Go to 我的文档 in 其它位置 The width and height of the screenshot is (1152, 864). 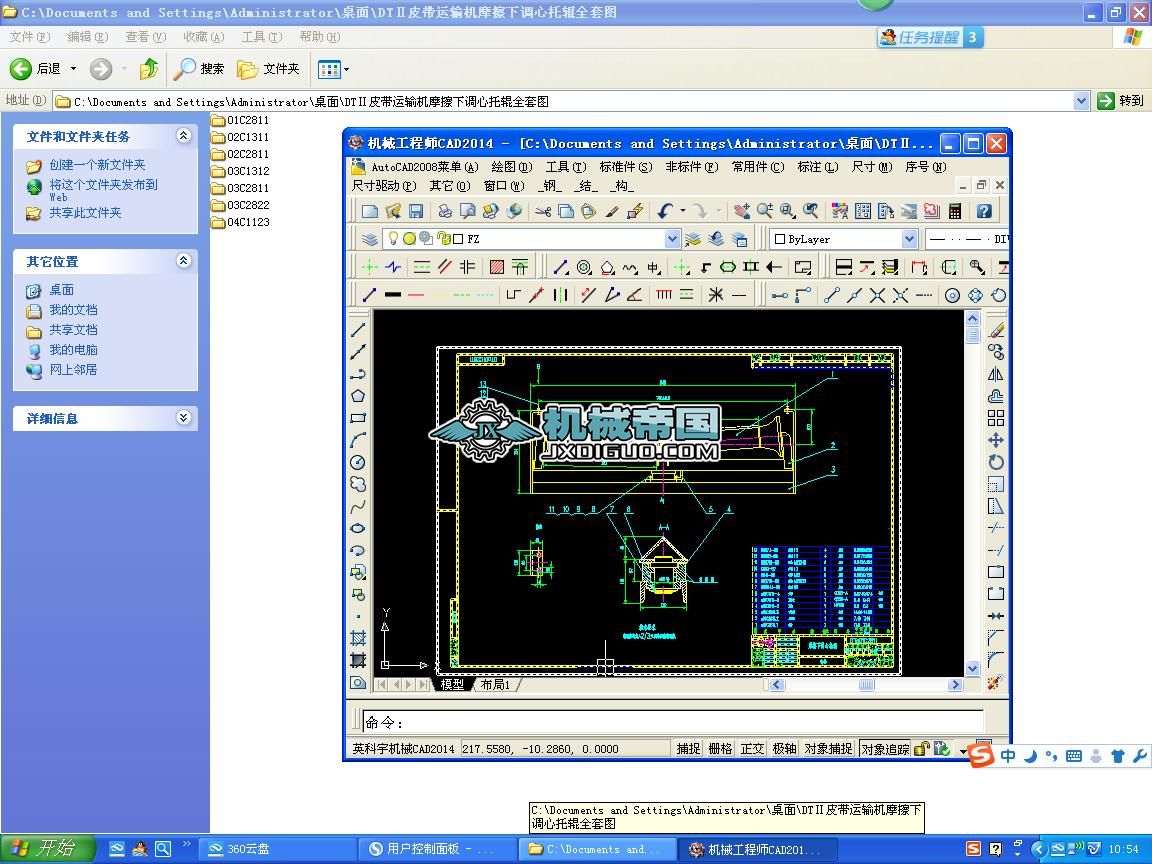click(x=73, y=310)
